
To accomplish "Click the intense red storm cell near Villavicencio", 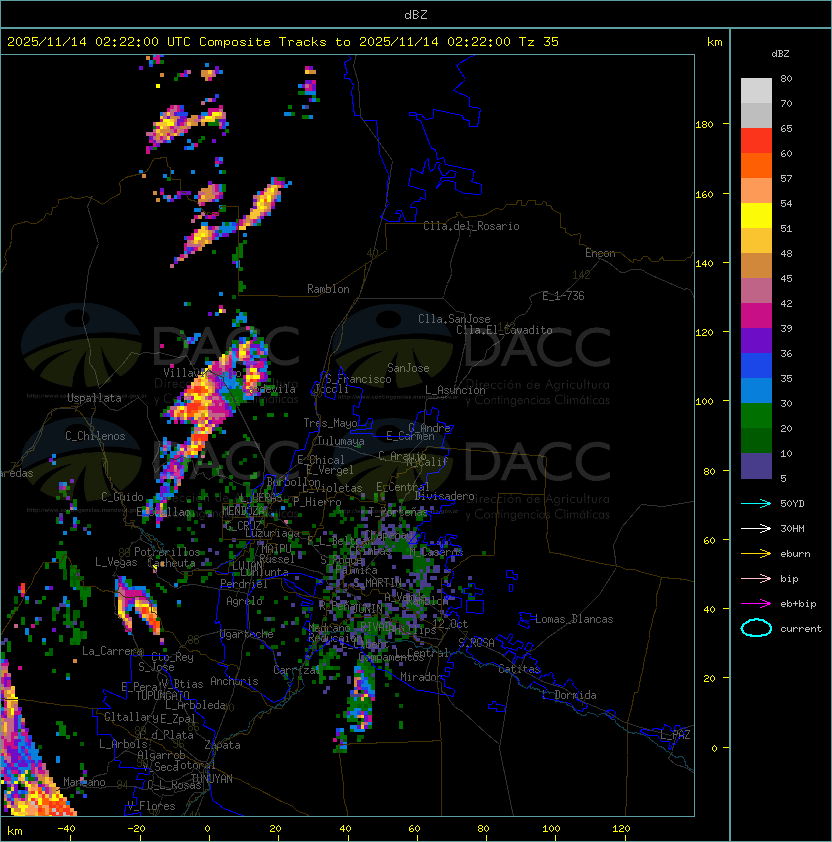I will pos(201,402).
